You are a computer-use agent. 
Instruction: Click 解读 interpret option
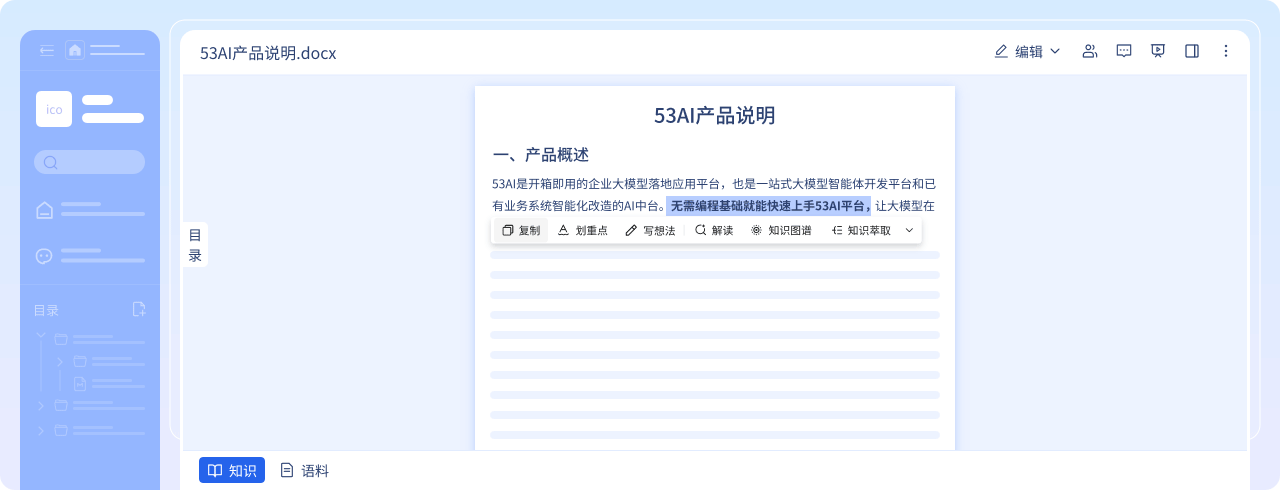click(714, 230)
